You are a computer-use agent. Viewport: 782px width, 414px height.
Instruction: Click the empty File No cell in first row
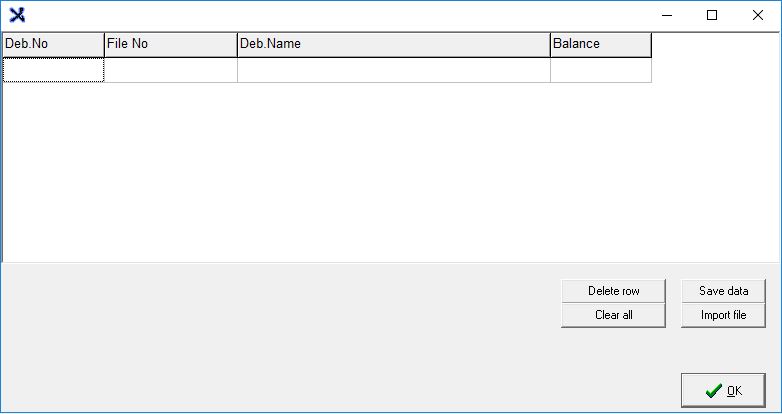[171, 70]
